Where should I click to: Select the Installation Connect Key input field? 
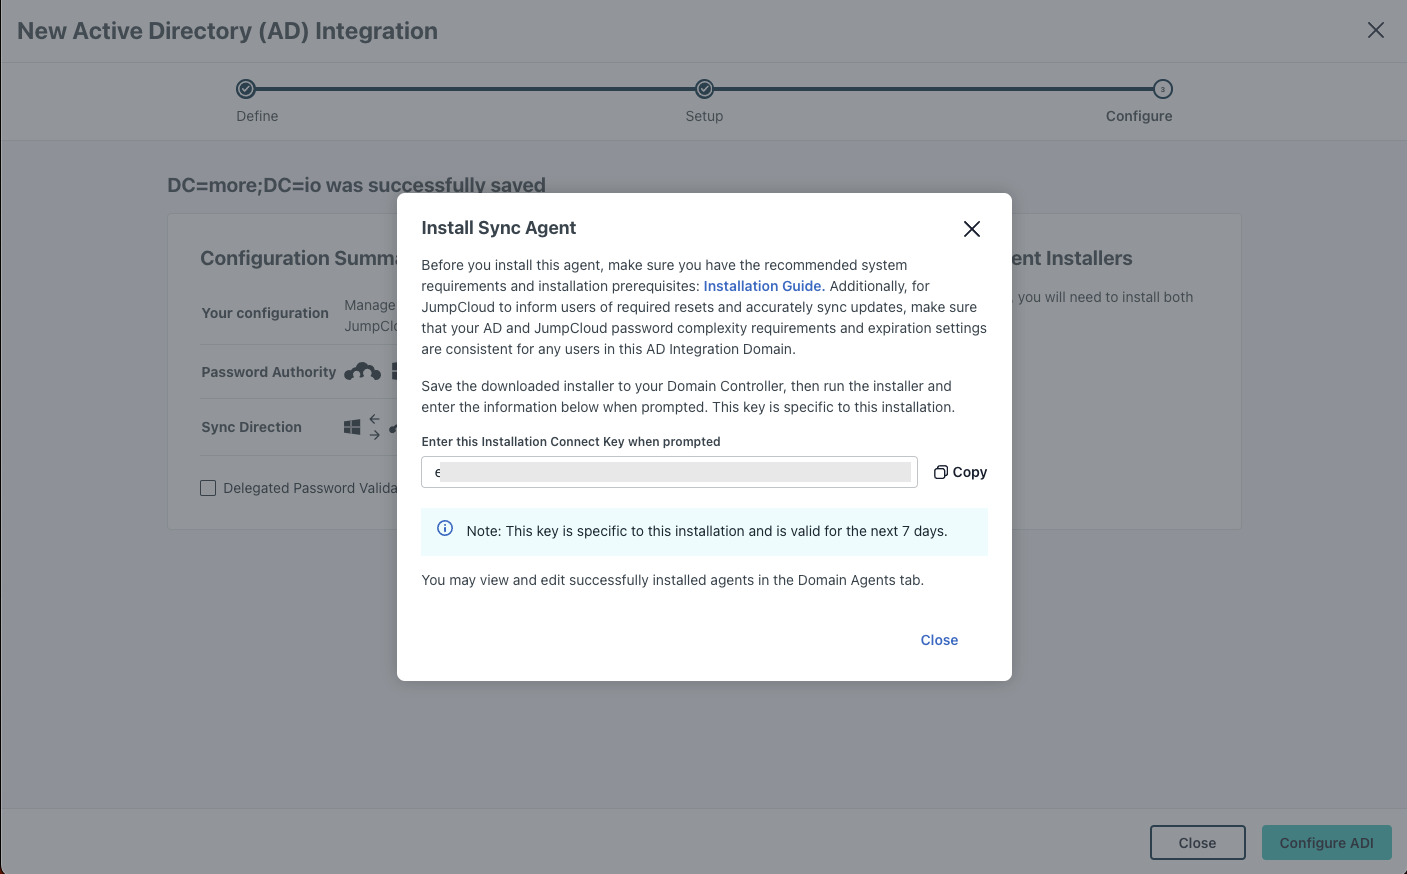[x=668, y=471]
